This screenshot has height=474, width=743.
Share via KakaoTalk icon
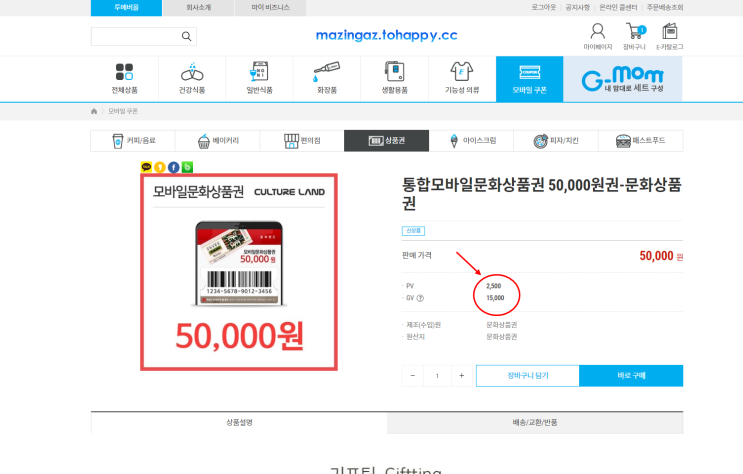click(x=146, y=167)
